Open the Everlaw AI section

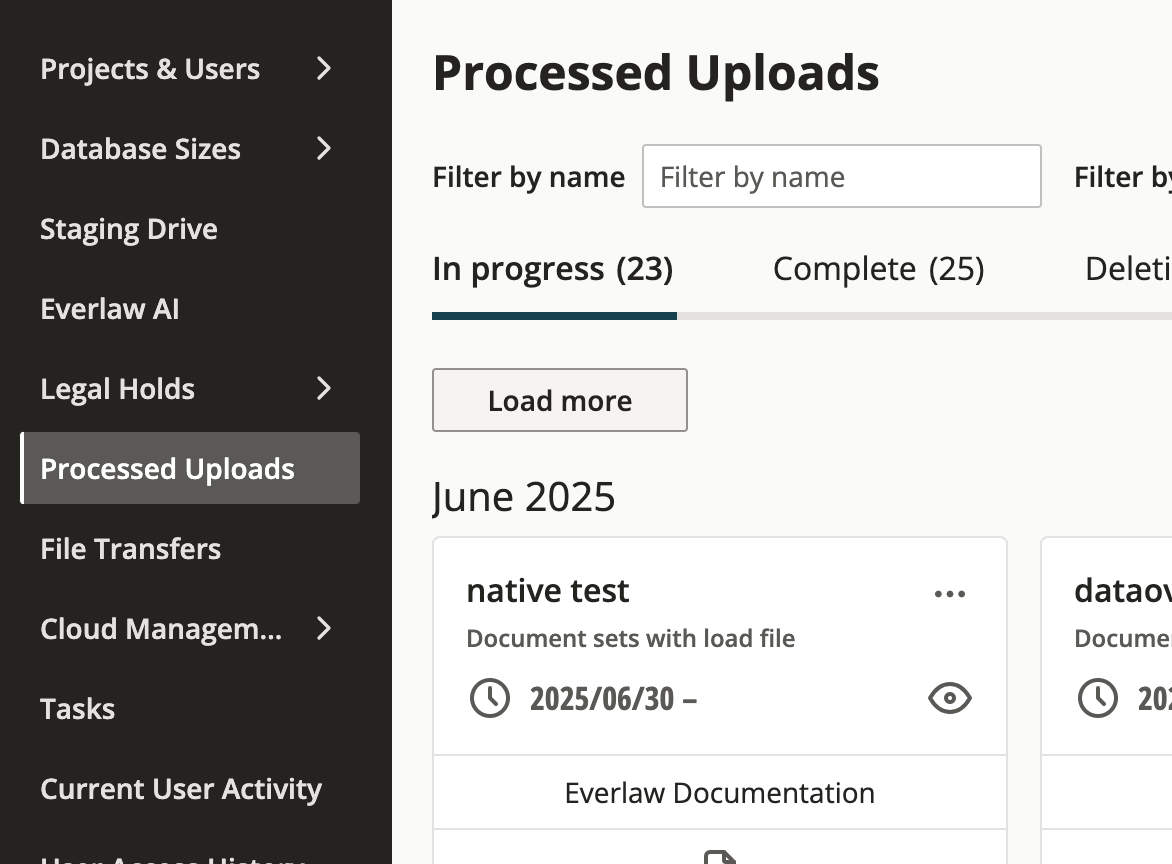coord(110,309)
